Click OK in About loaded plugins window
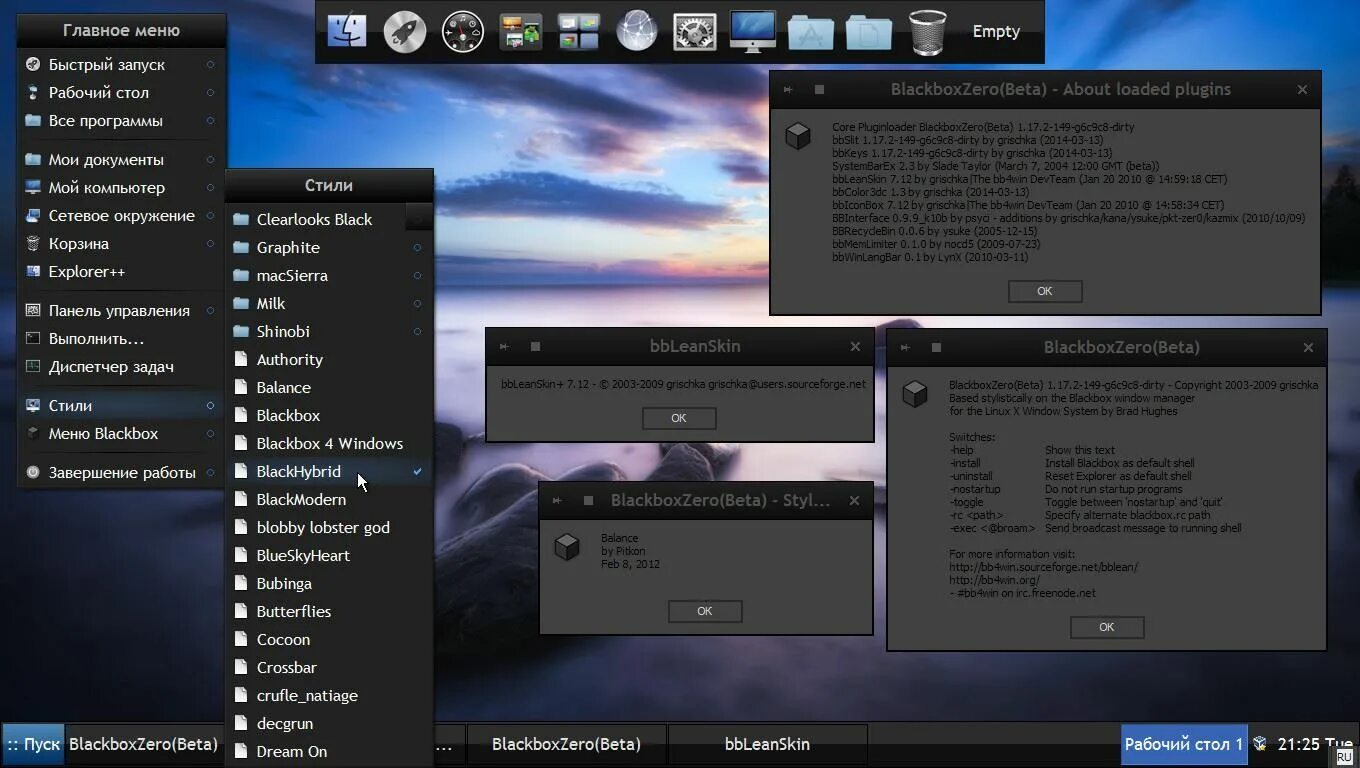This screenshot has width=1360, height=768. (1045, 291)
